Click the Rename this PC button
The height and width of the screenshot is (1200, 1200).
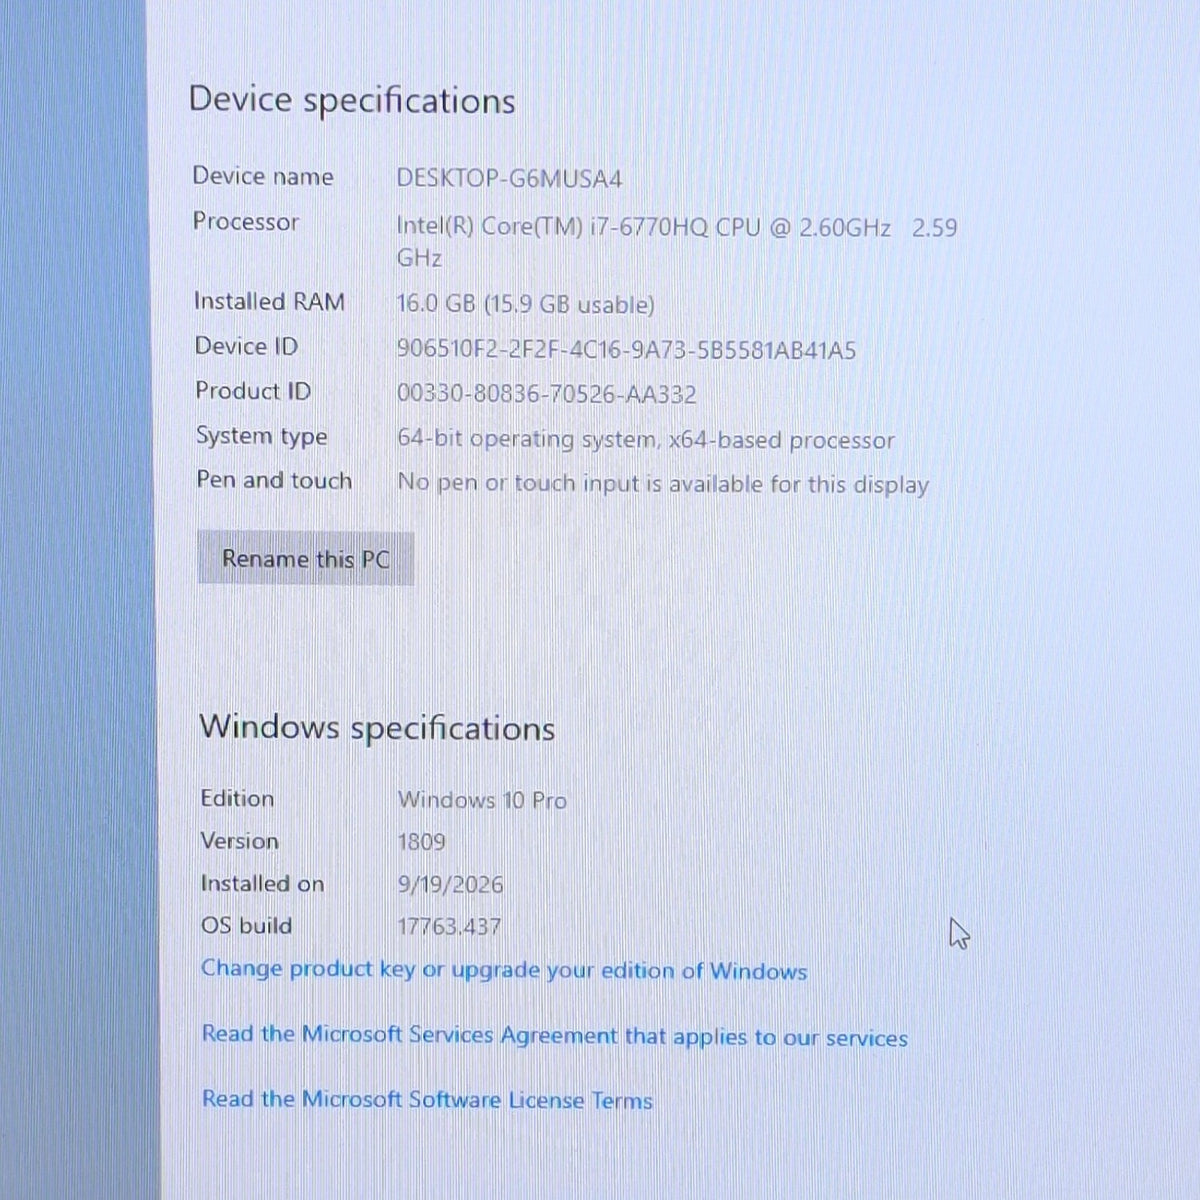(x=305, y=558)
